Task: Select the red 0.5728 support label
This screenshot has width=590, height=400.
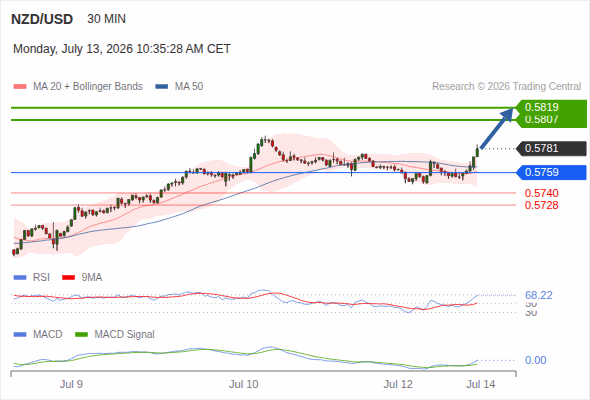Action: pos(541,205)
